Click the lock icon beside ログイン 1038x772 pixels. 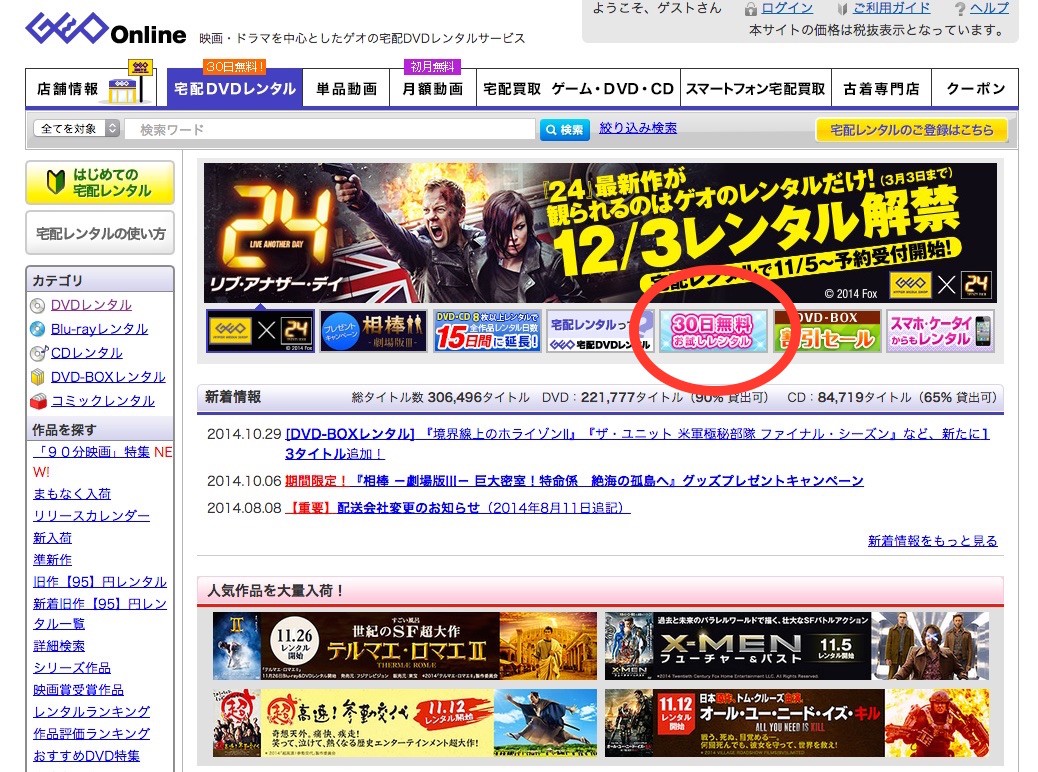tap(750, 9)
